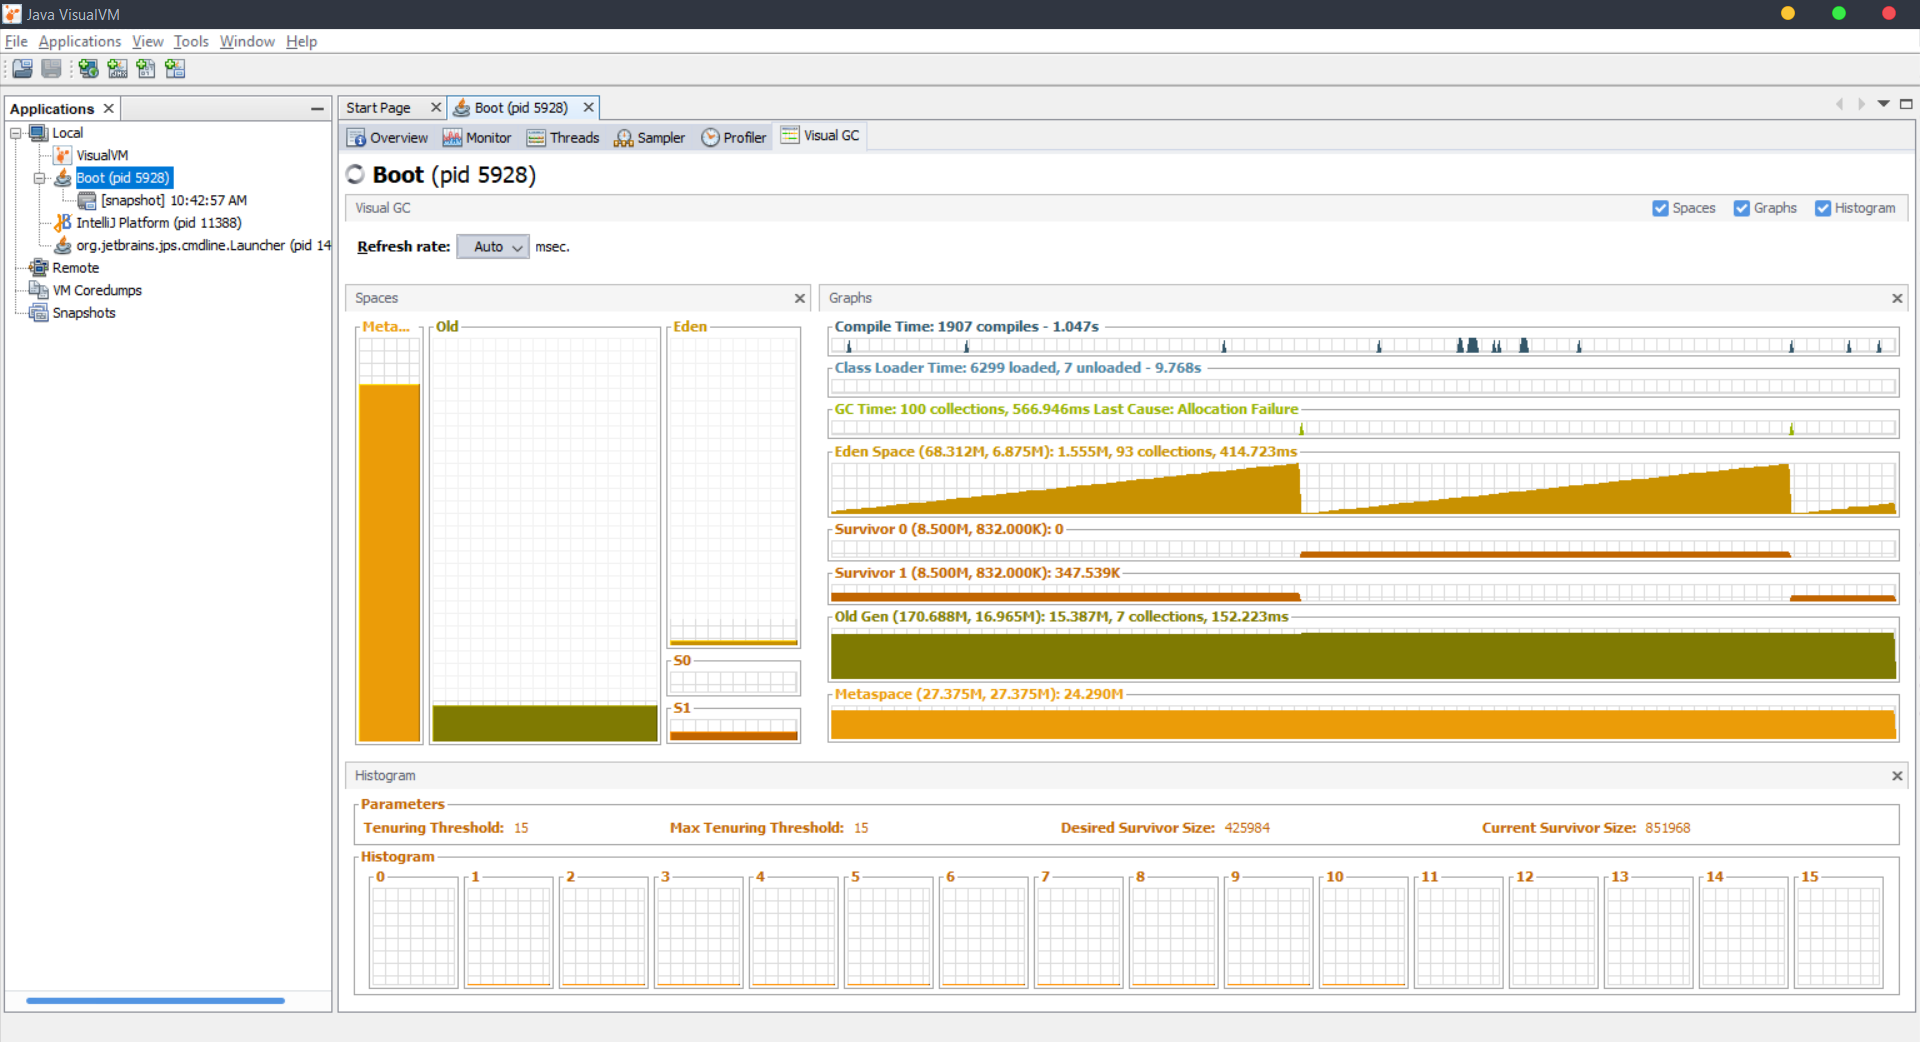The width and height of the screenshot is (1920, 1042).
Task: Uncheck the Spaces checkbox
Action: (x=1660, y=208)
